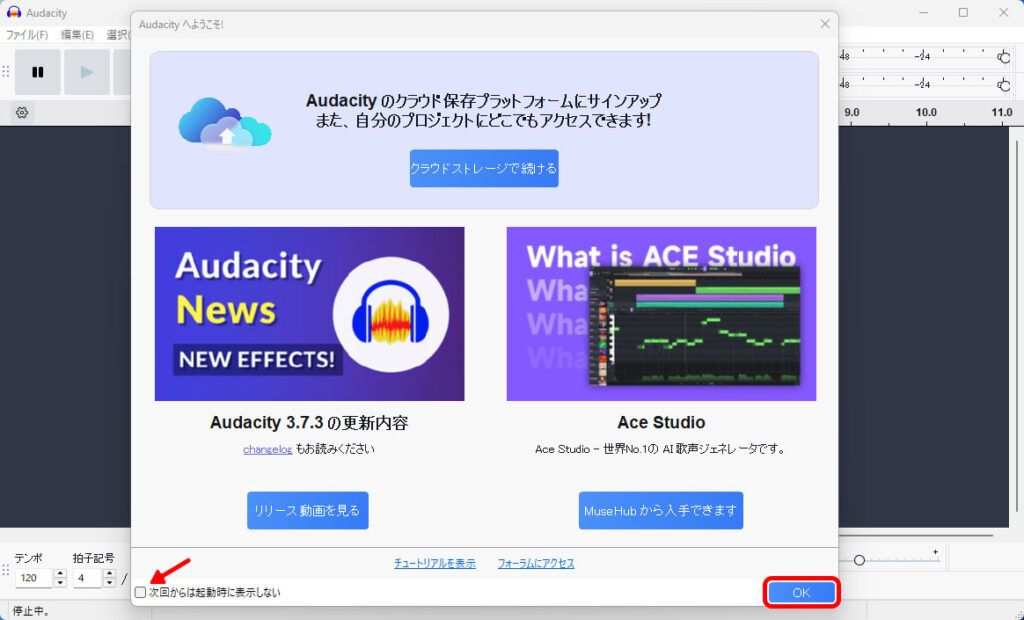The width and height of the screenshot is (1024, 620).
Task: Click the Play button in the transport toolbar
Action: point(87,72)
